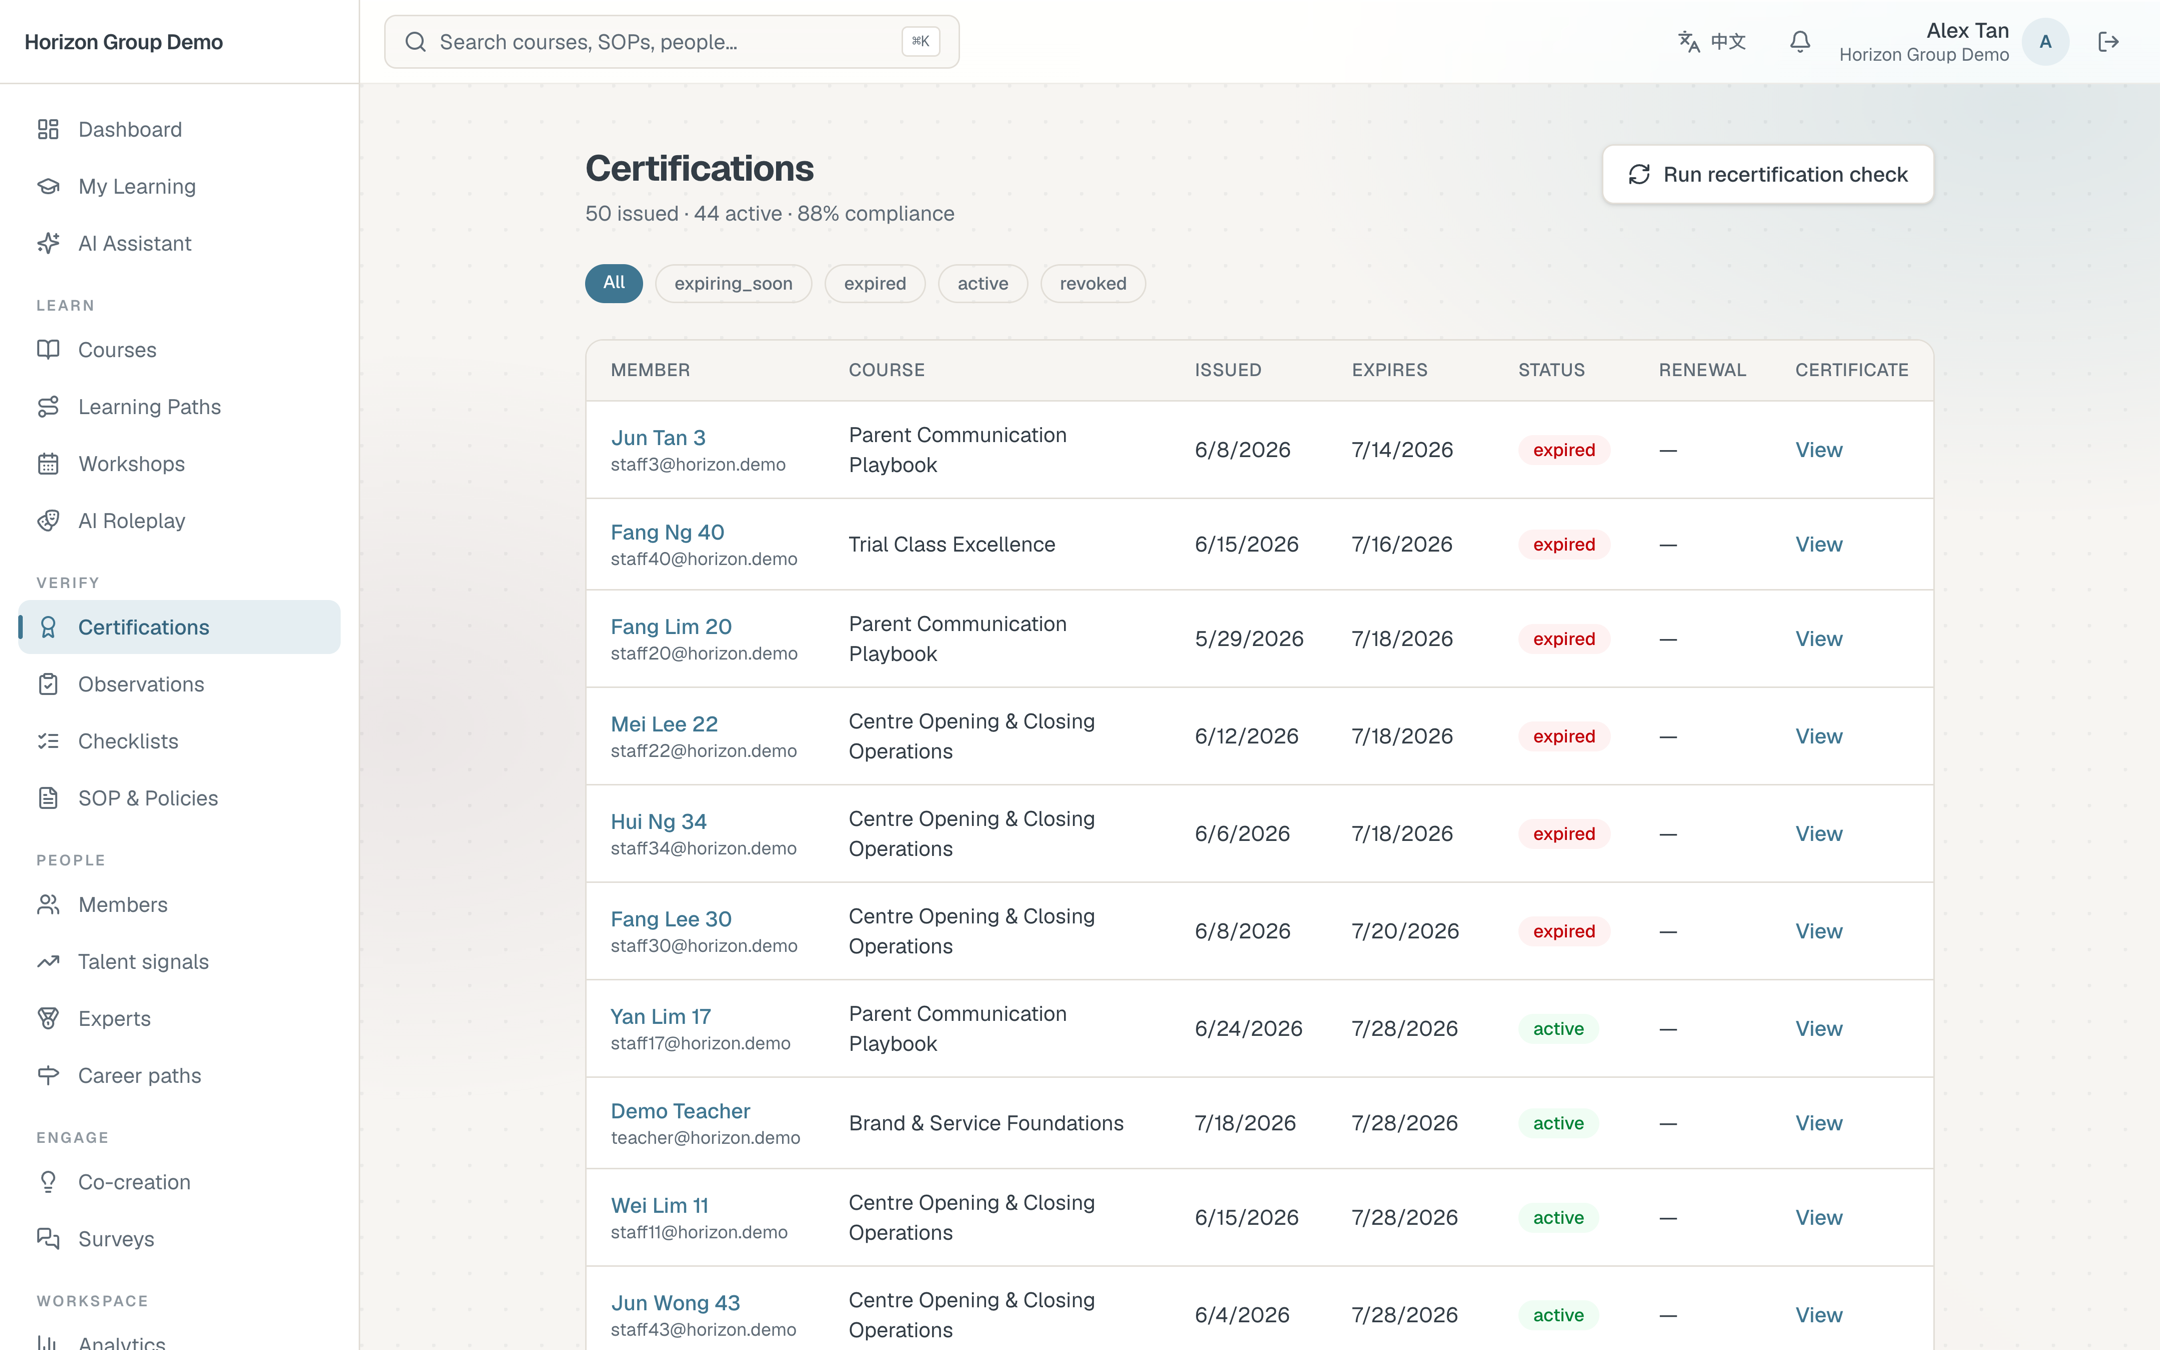Click the Certifications badge icon
The height and width of the screenshot is (1350, 2160).
48,627
